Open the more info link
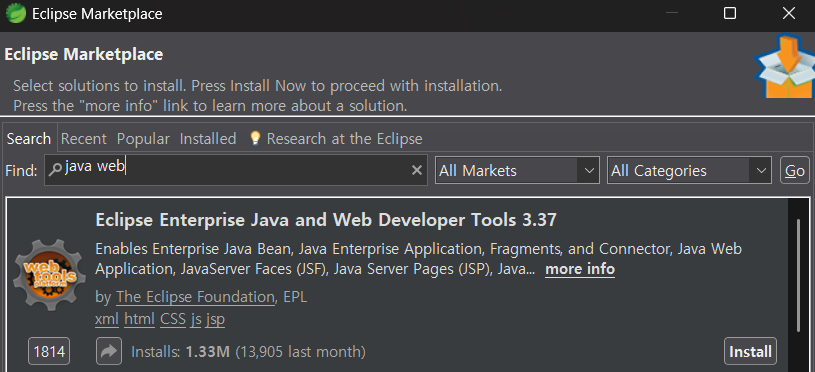Viewport: 815px width, 372px height. pos(580,269)
